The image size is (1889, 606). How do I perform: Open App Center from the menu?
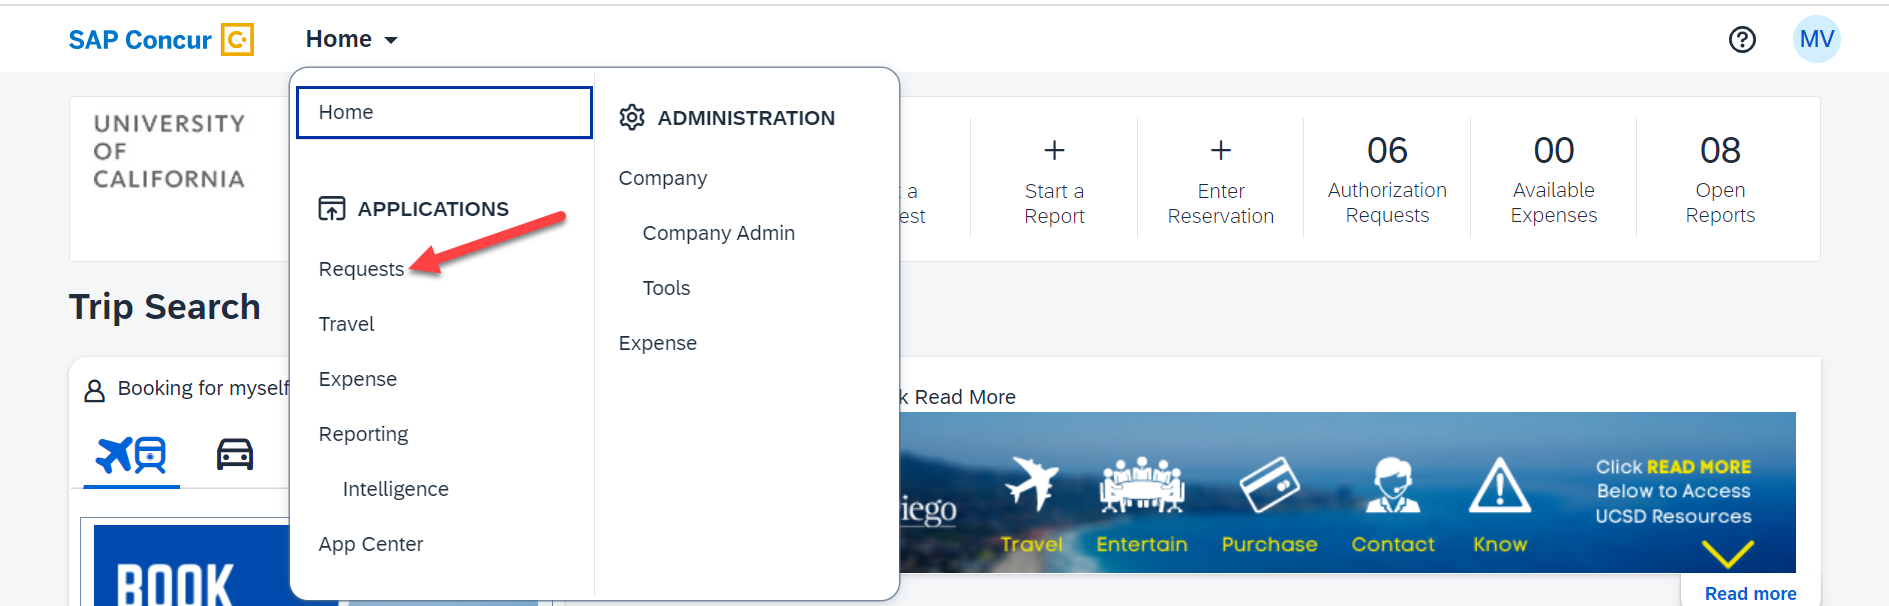coord(371,543)
